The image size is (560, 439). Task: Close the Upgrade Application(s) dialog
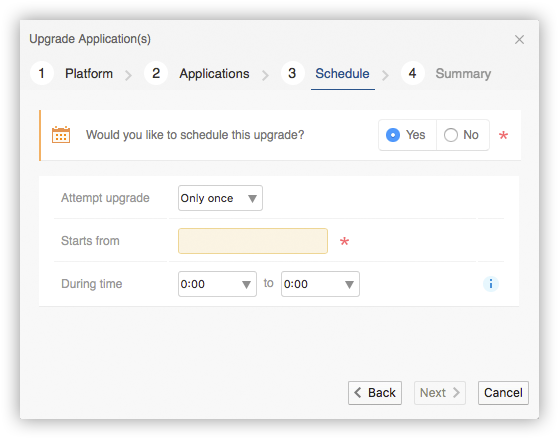click(x=519, y=39)
